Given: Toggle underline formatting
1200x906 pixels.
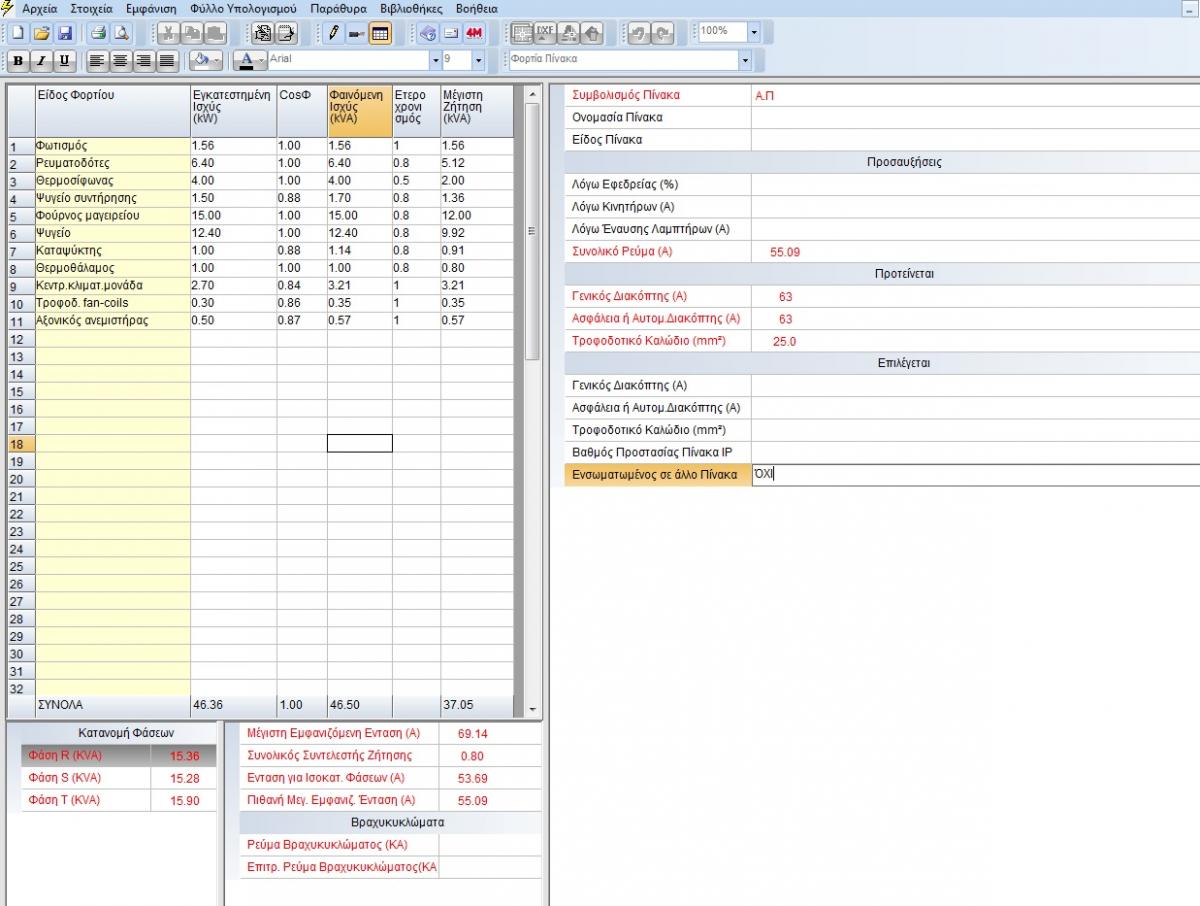Looking at the screenshot, I should click(x=64, y=60).
